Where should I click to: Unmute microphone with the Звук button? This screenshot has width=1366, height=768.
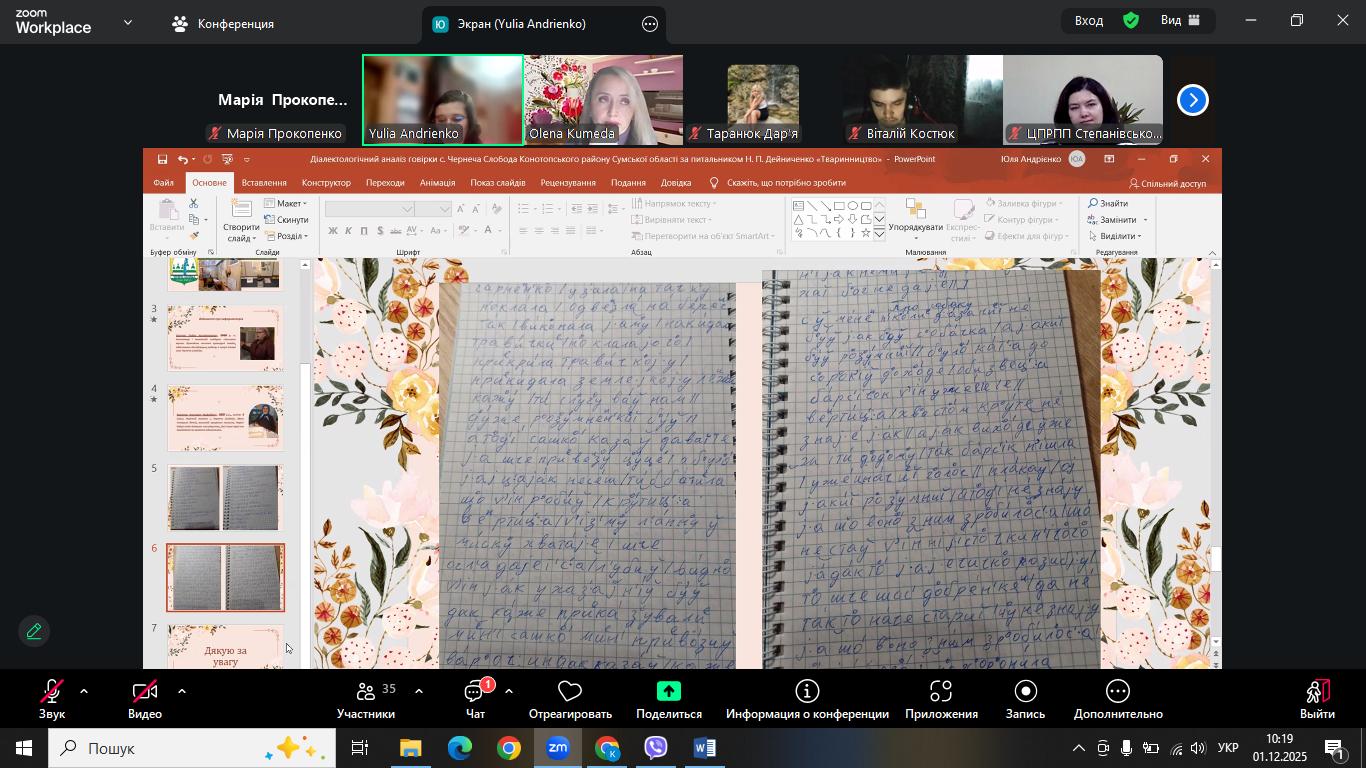coord(52,698)
